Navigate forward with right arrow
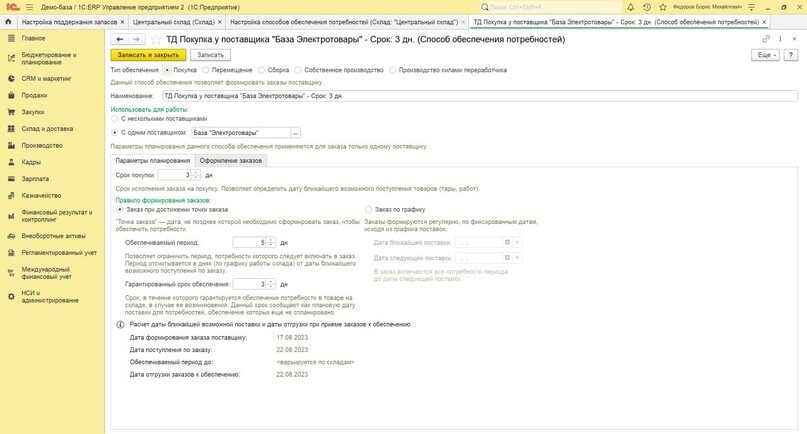 tap(136, 39)
